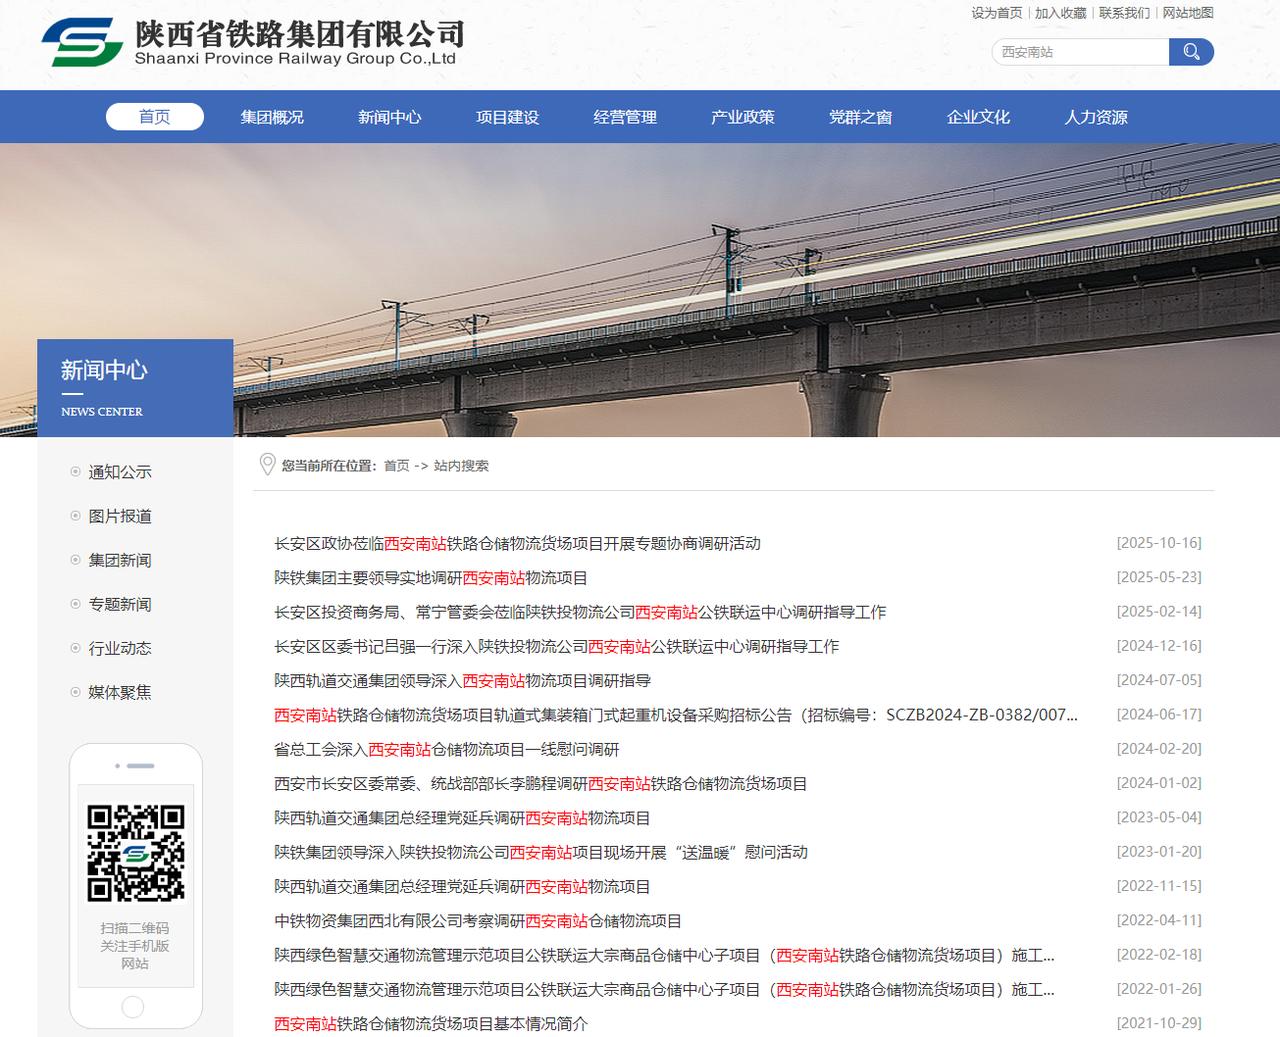Click the 新闻中心 NEWS CENTER sidebar heading
This screenshot has width=1280, height=1037.
click(135, 388)
